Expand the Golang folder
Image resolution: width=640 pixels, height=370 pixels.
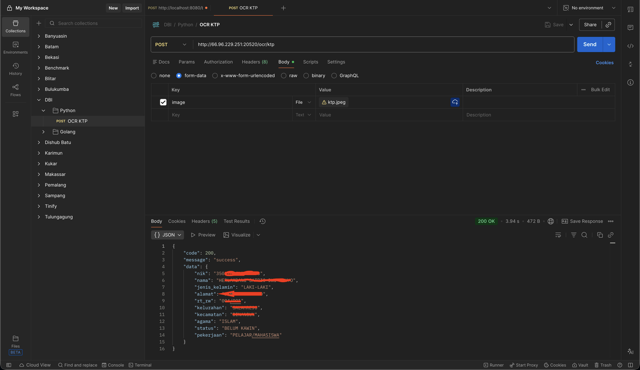[x=43, y=132]
